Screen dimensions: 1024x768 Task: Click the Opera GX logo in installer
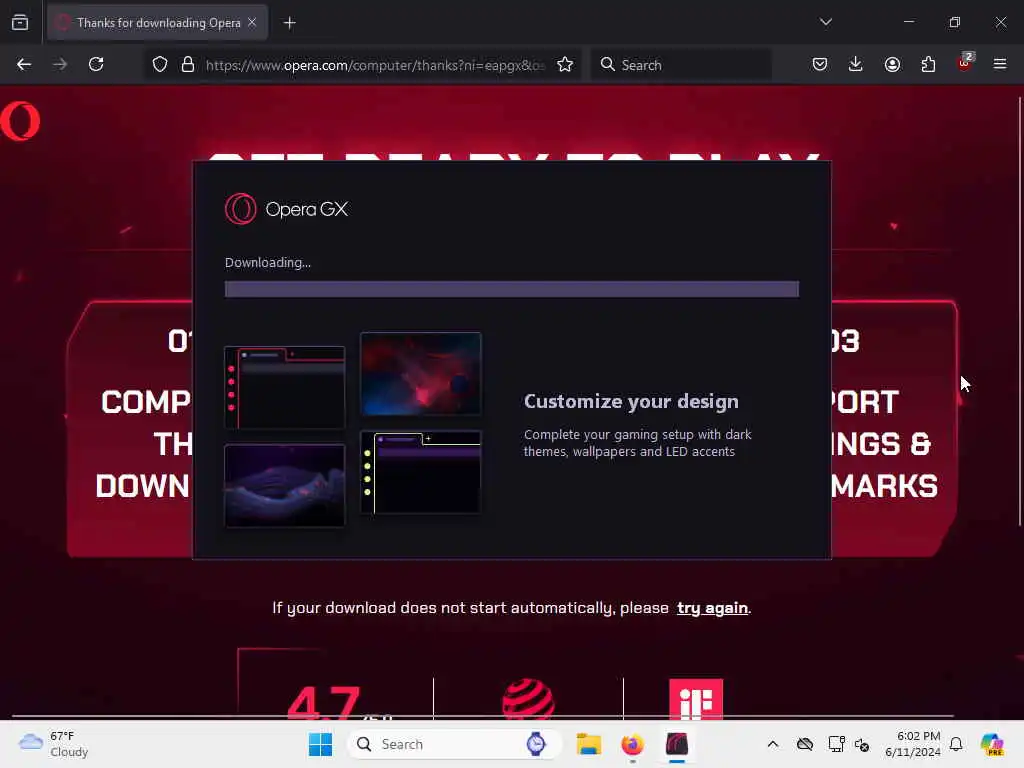286,209
